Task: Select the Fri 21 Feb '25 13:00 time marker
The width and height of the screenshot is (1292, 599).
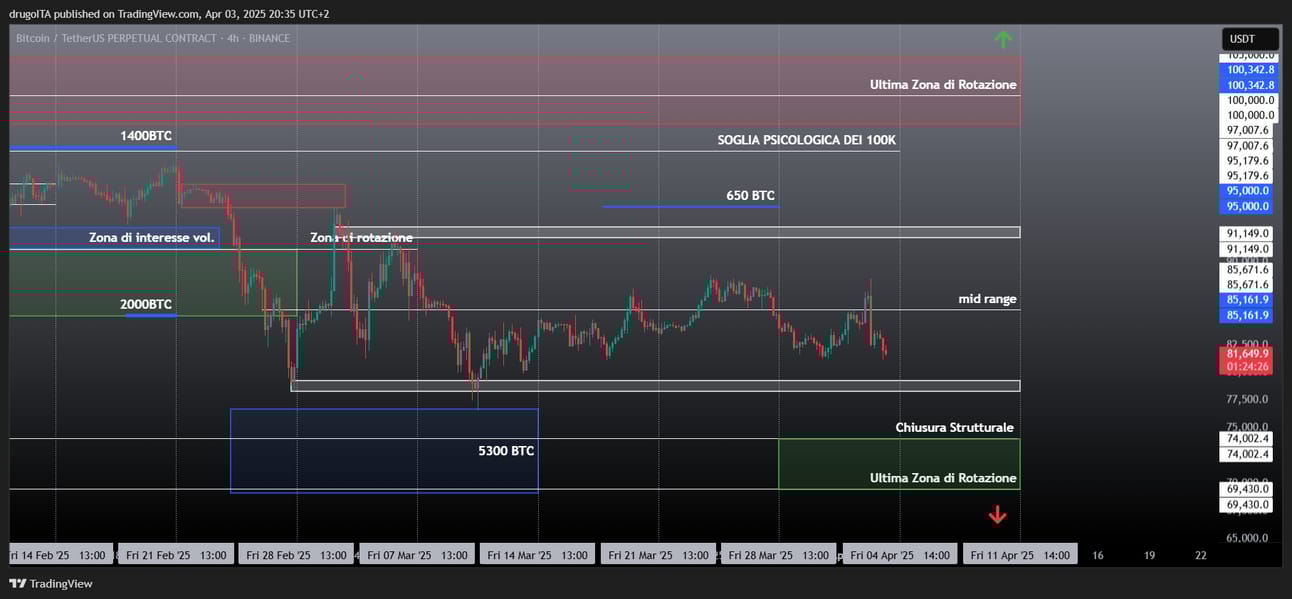Action: click(177, 555)
